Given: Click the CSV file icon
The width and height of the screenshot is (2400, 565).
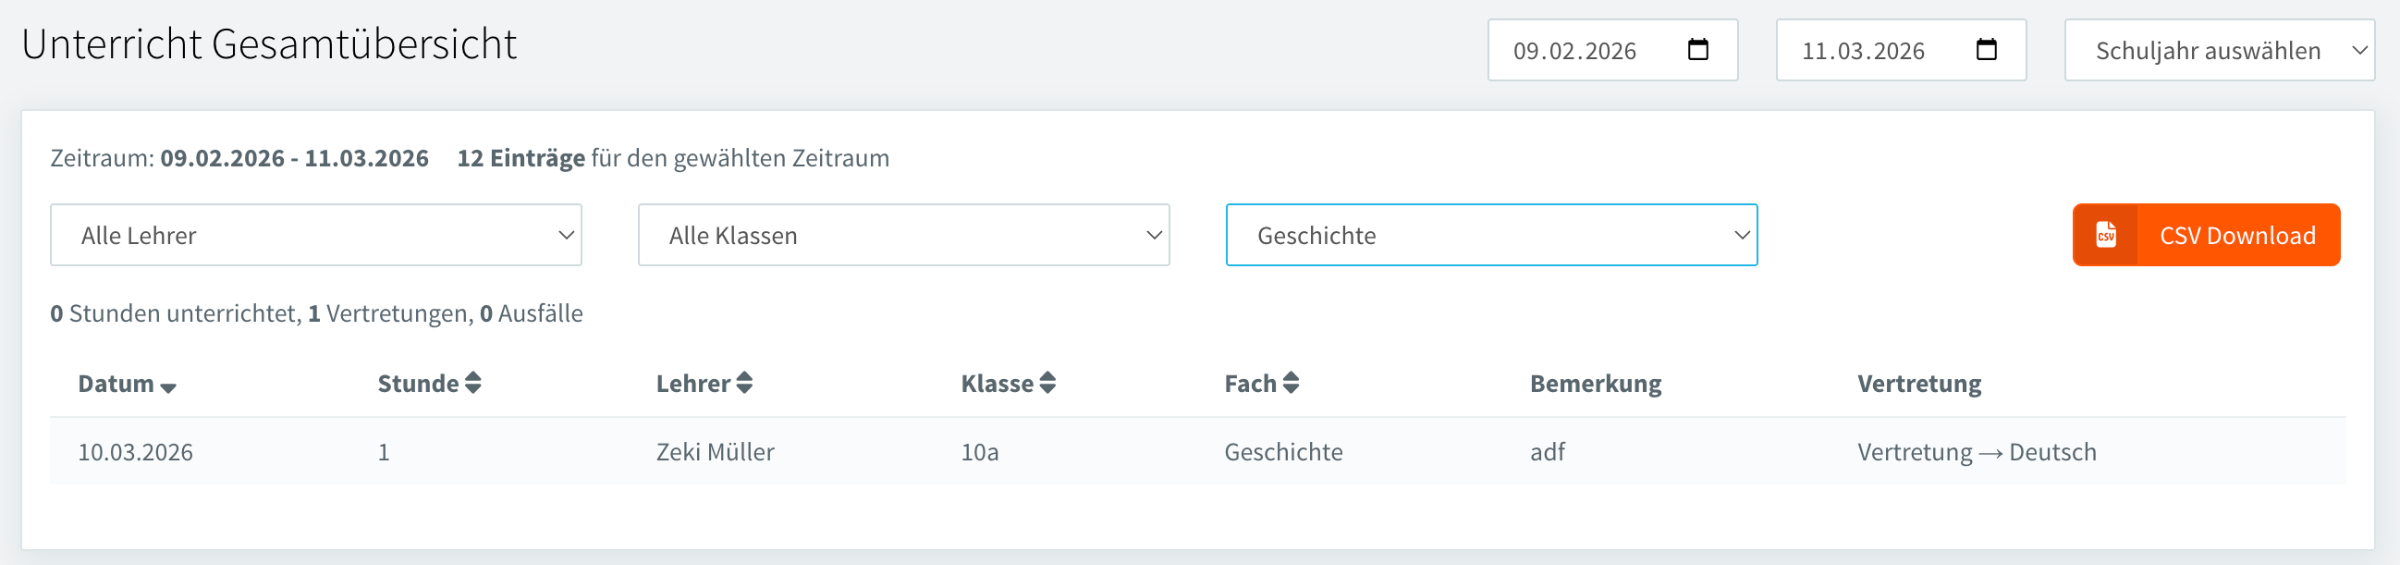Looking at the screenshot, I should [x=2106, y=235].
